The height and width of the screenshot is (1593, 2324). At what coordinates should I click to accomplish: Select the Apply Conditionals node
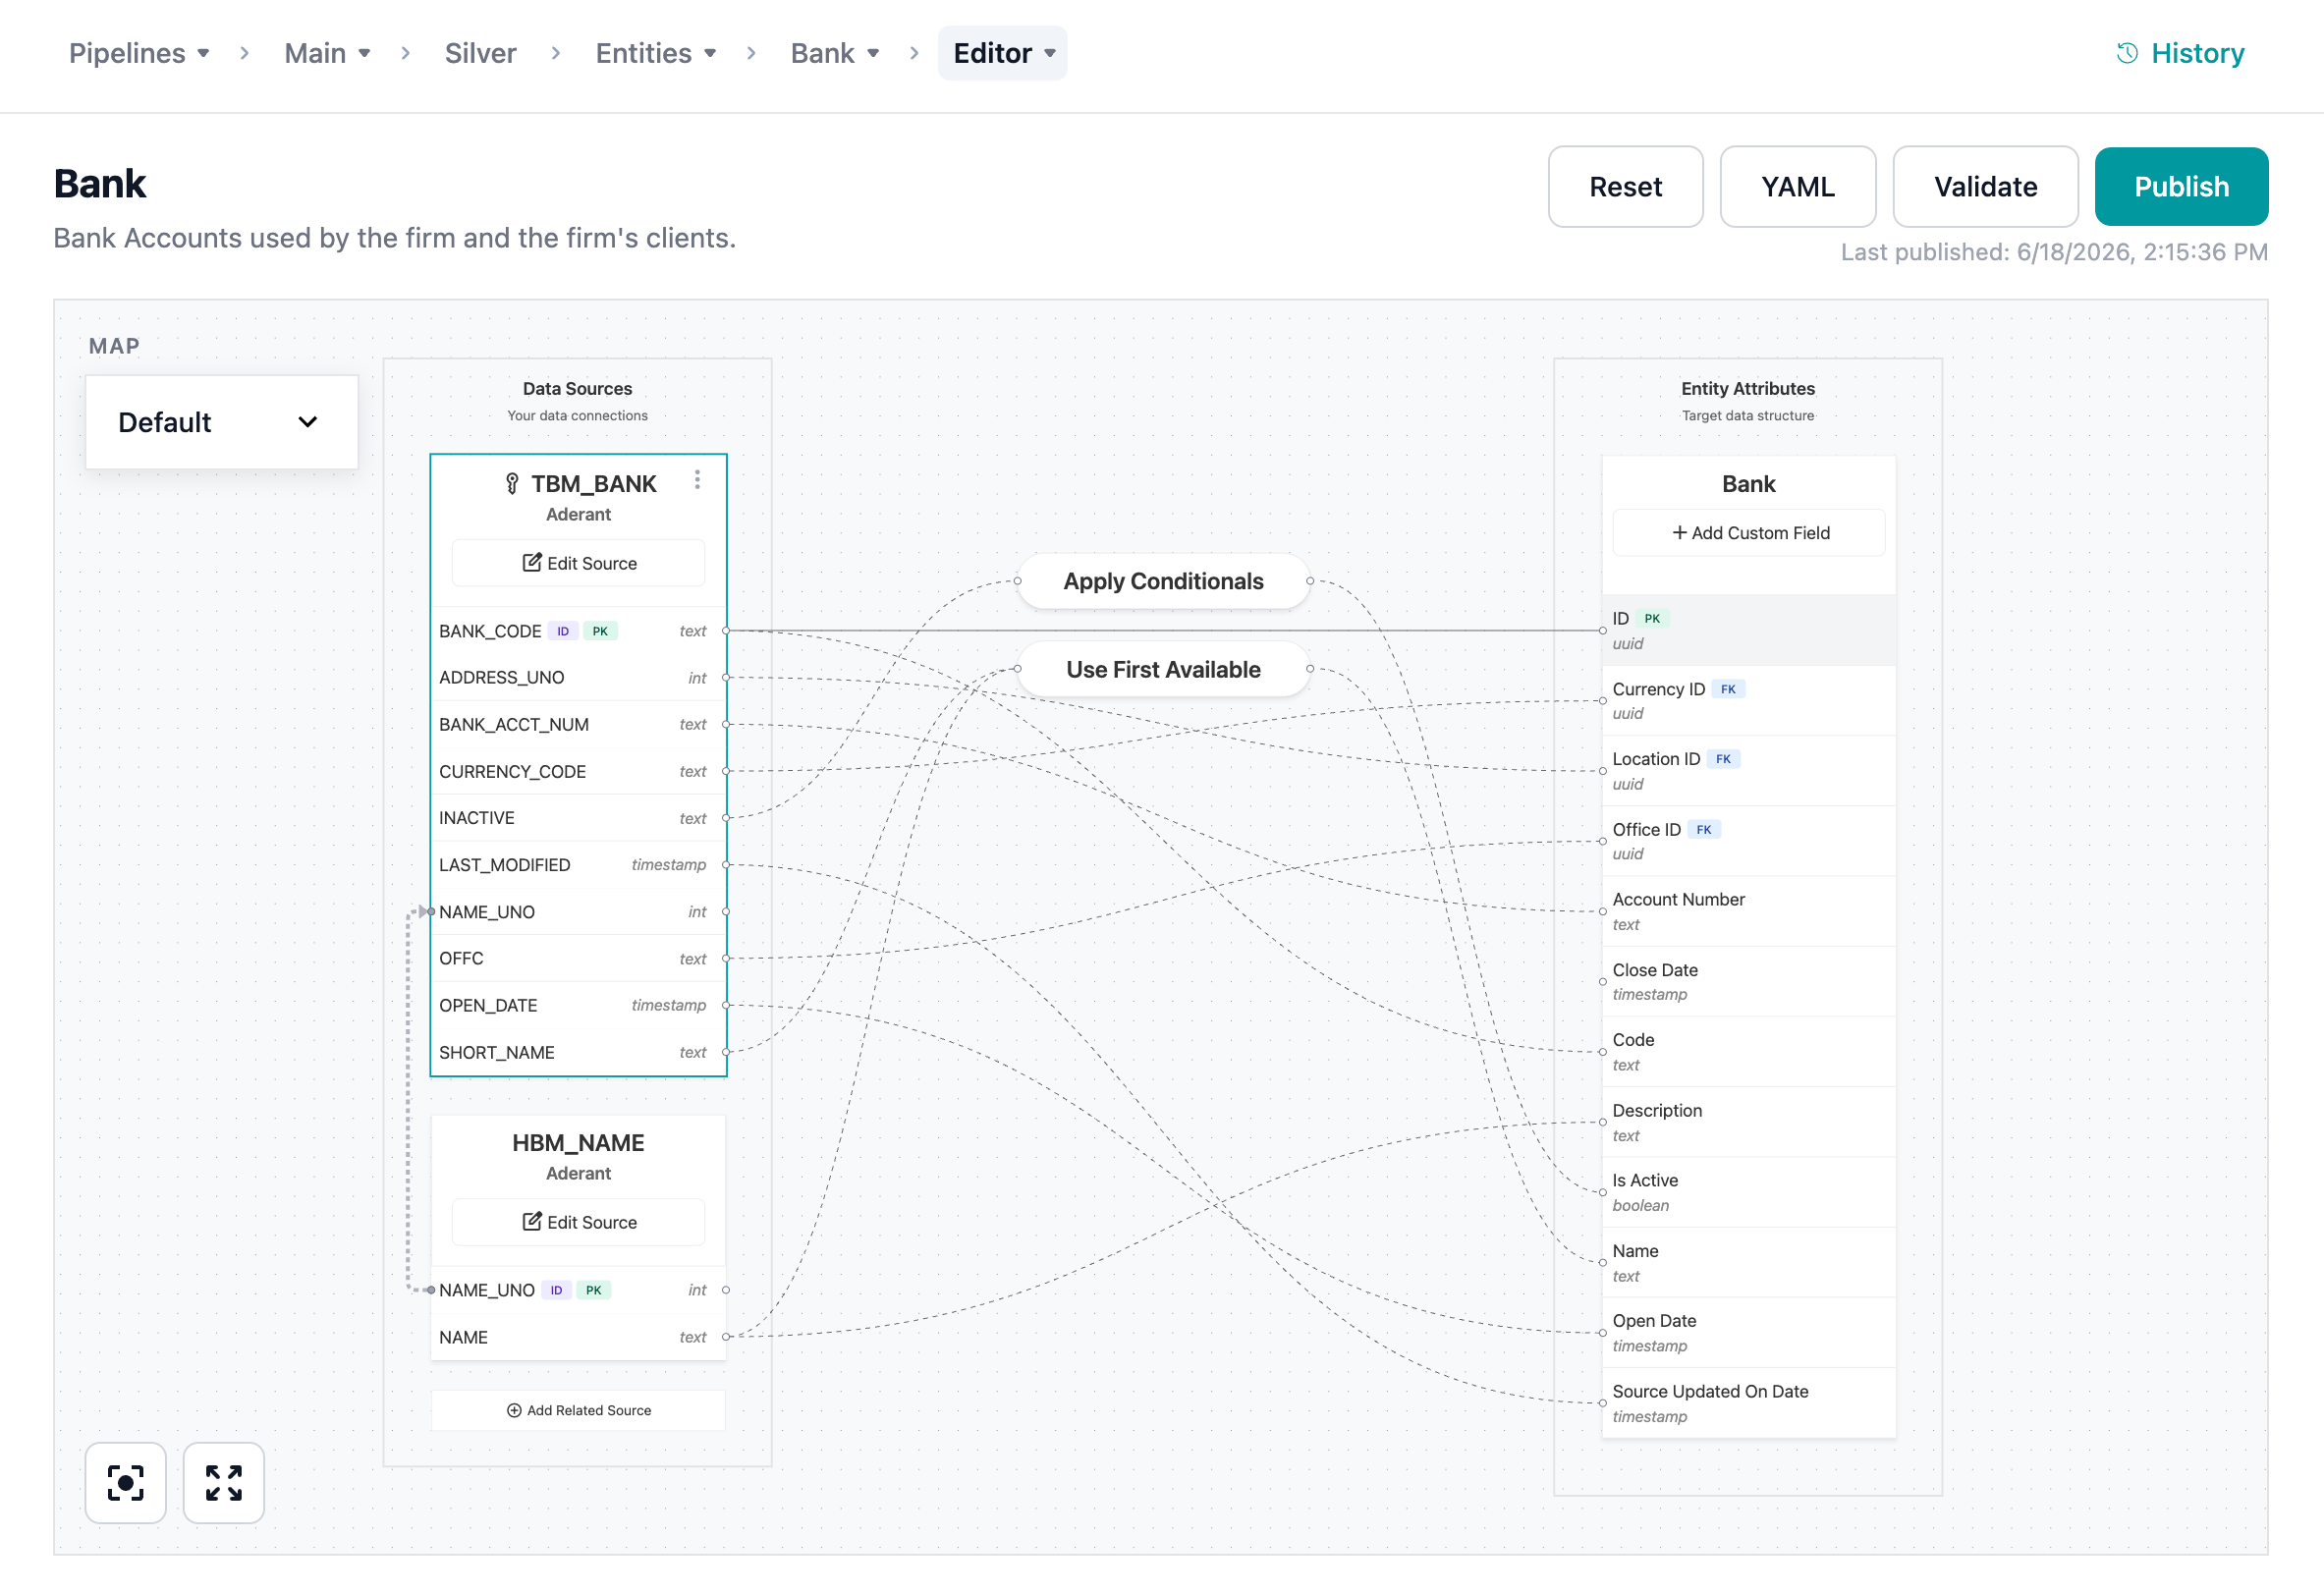pos(1163,581)
